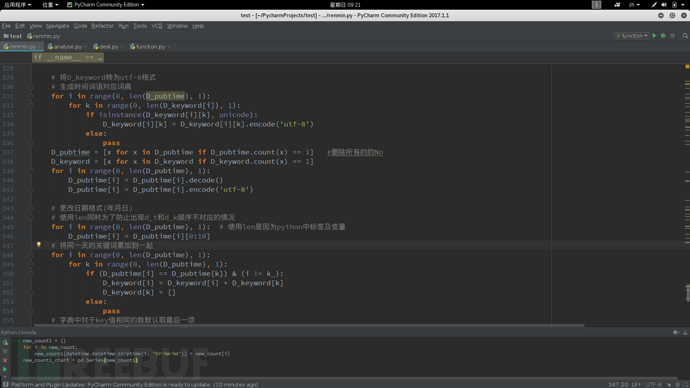The image size is (690, 388).
Task: Open the Refactor menu
Action: tap(103, 26)
